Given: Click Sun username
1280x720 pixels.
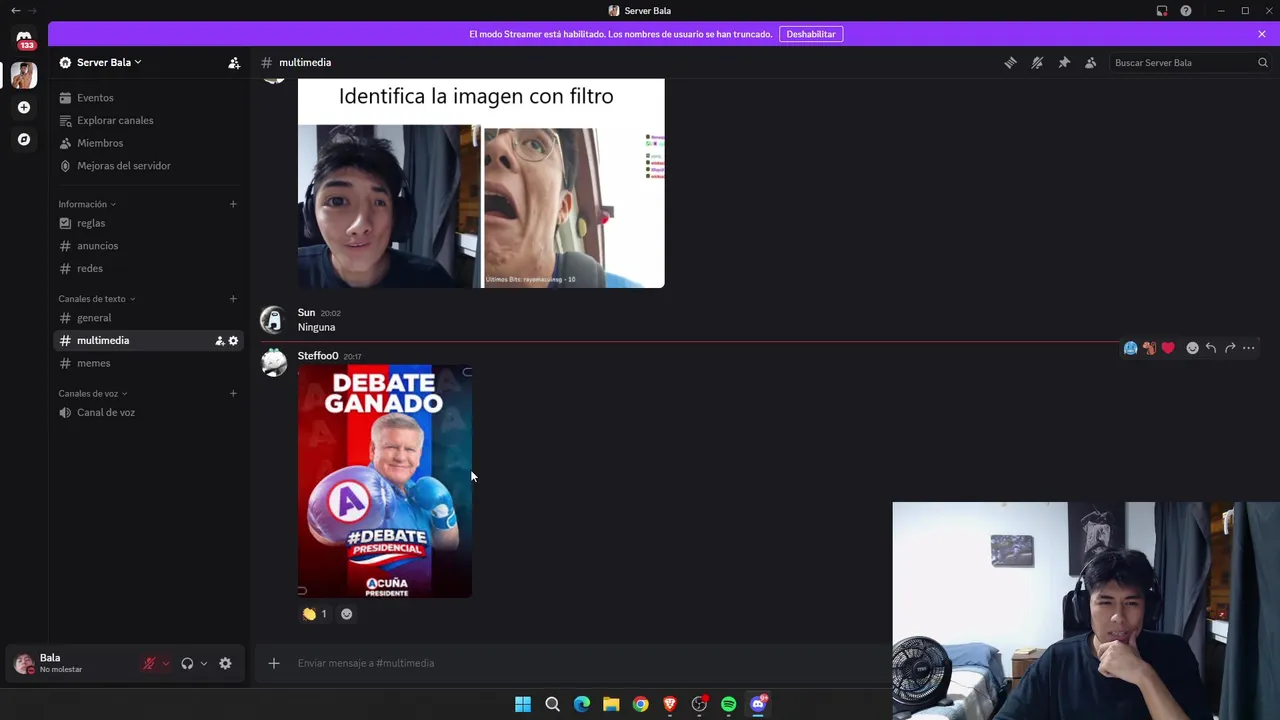Looking at the screenshot, I should pyautogui.click(x=306, y=313).
